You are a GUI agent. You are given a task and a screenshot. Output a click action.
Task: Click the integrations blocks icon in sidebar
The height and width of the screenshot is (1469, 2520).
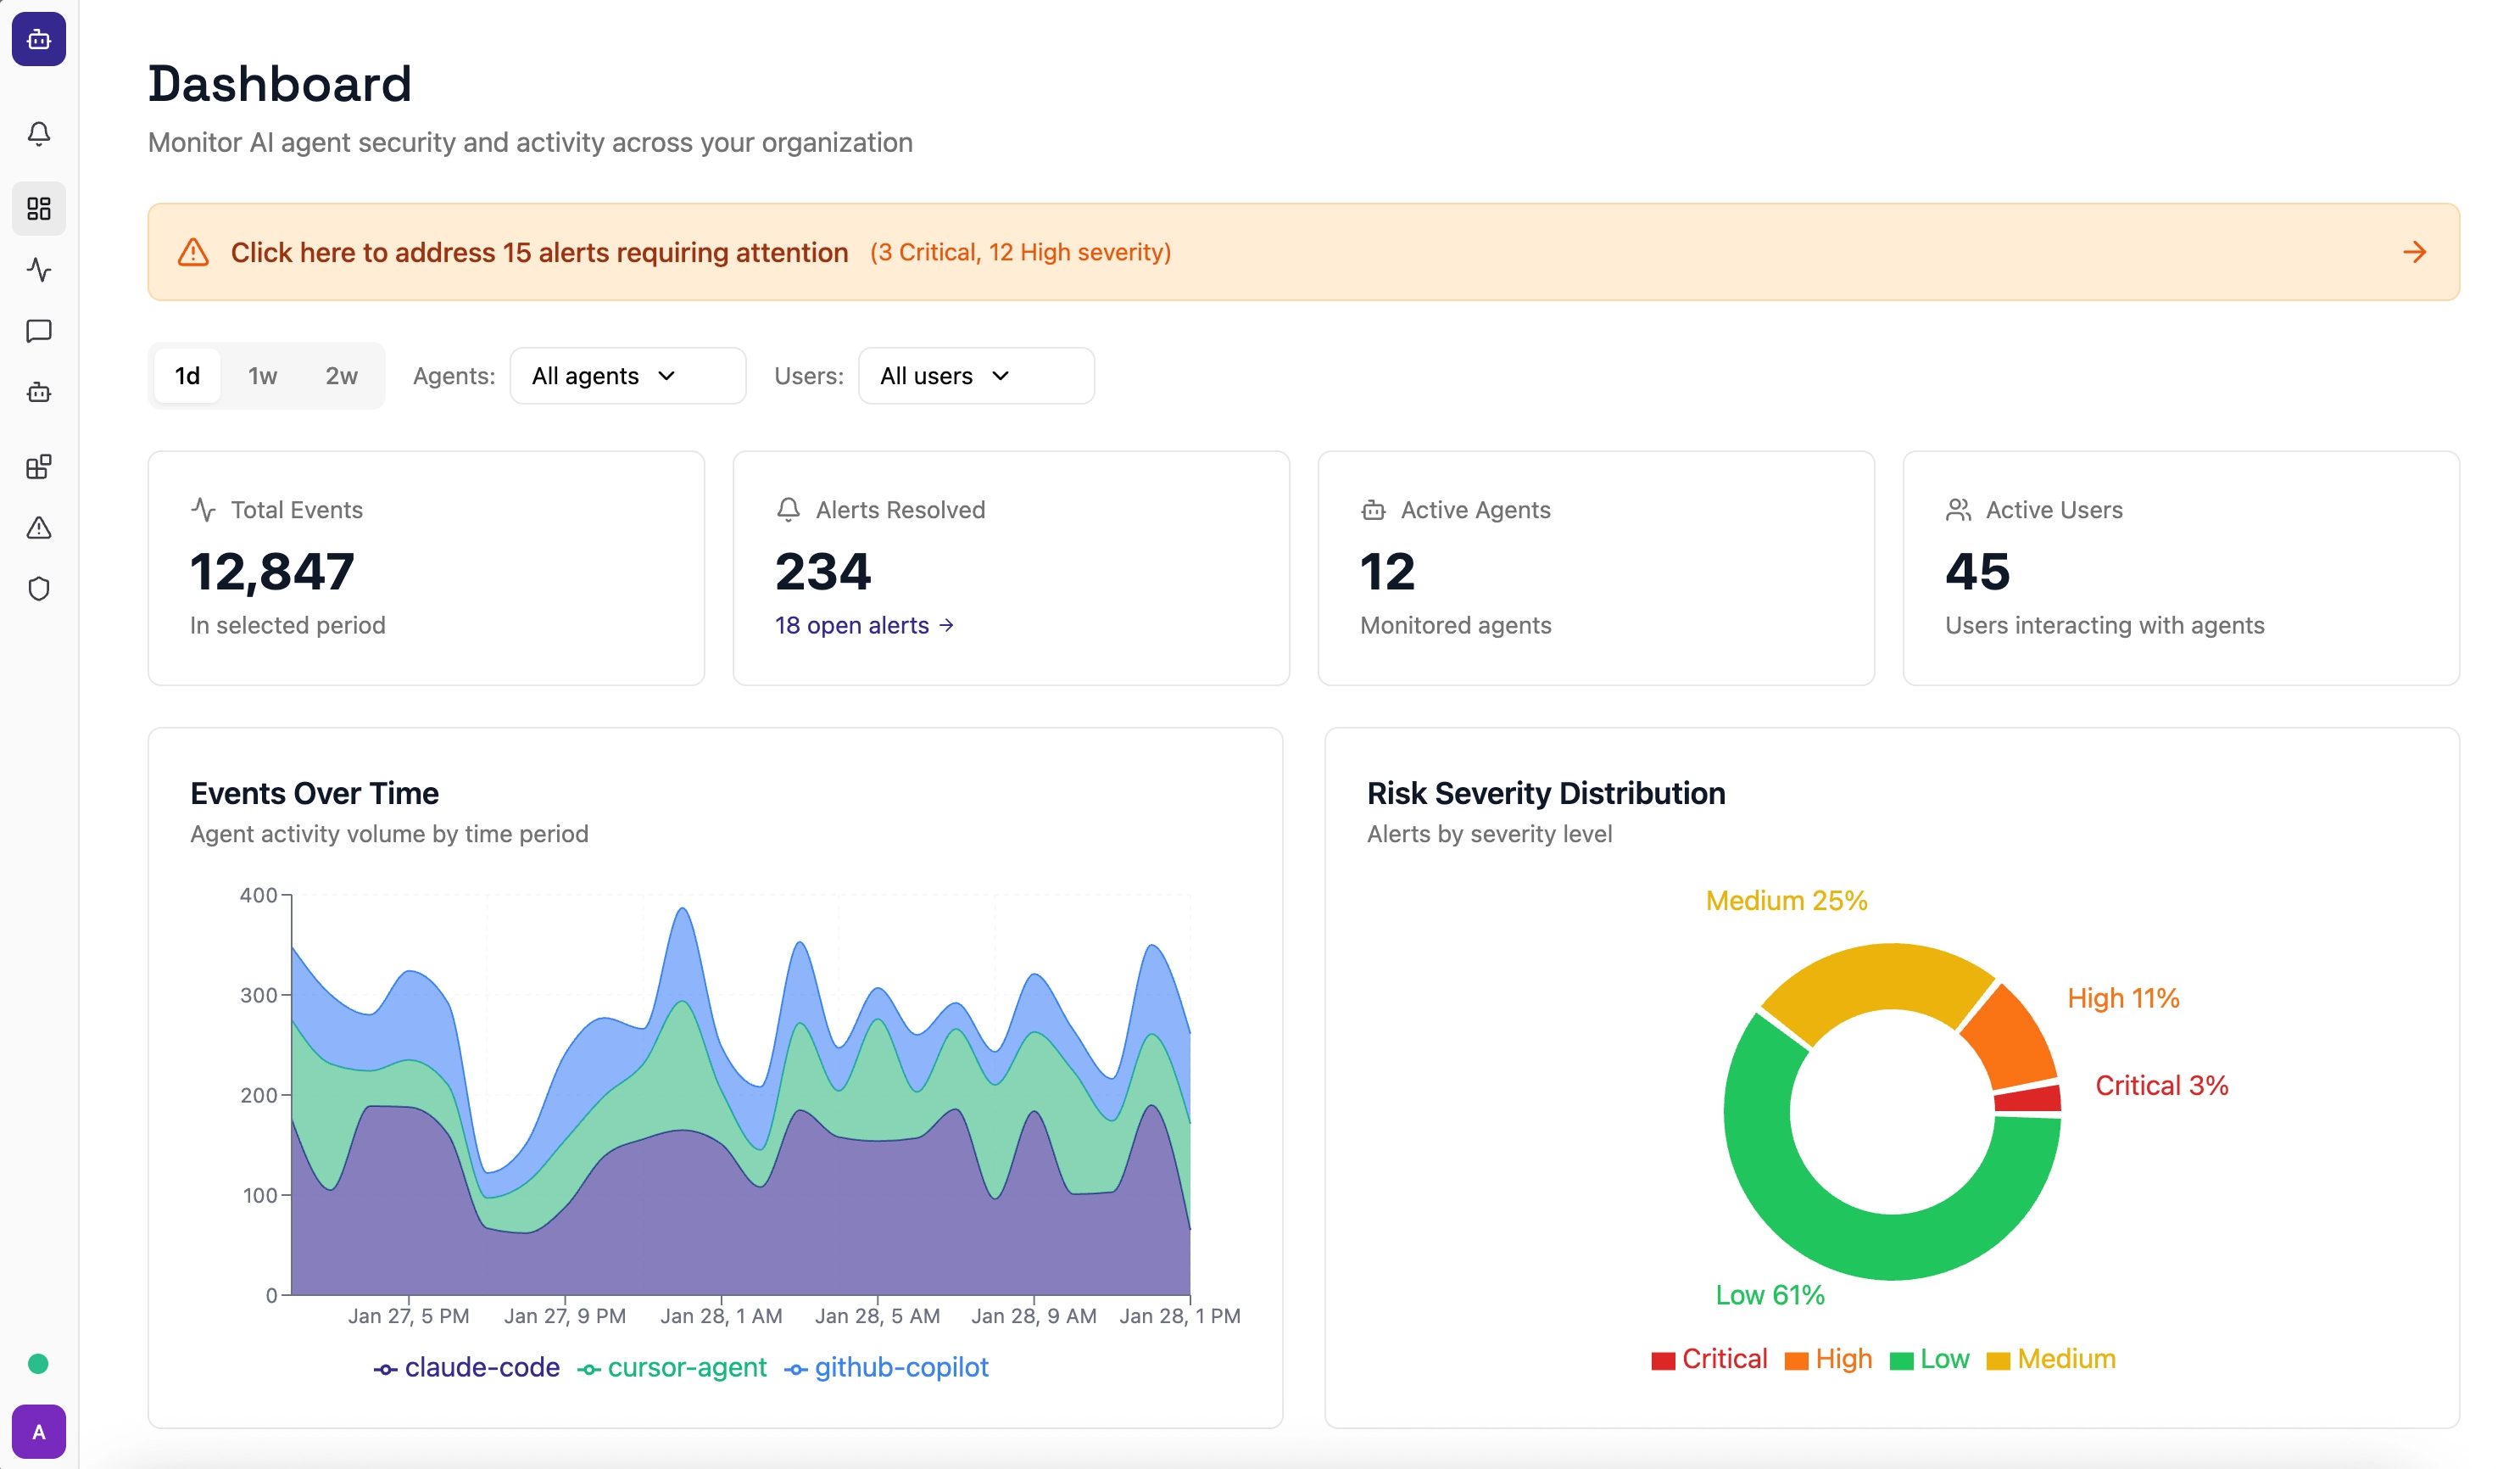(x=39, y=466)
